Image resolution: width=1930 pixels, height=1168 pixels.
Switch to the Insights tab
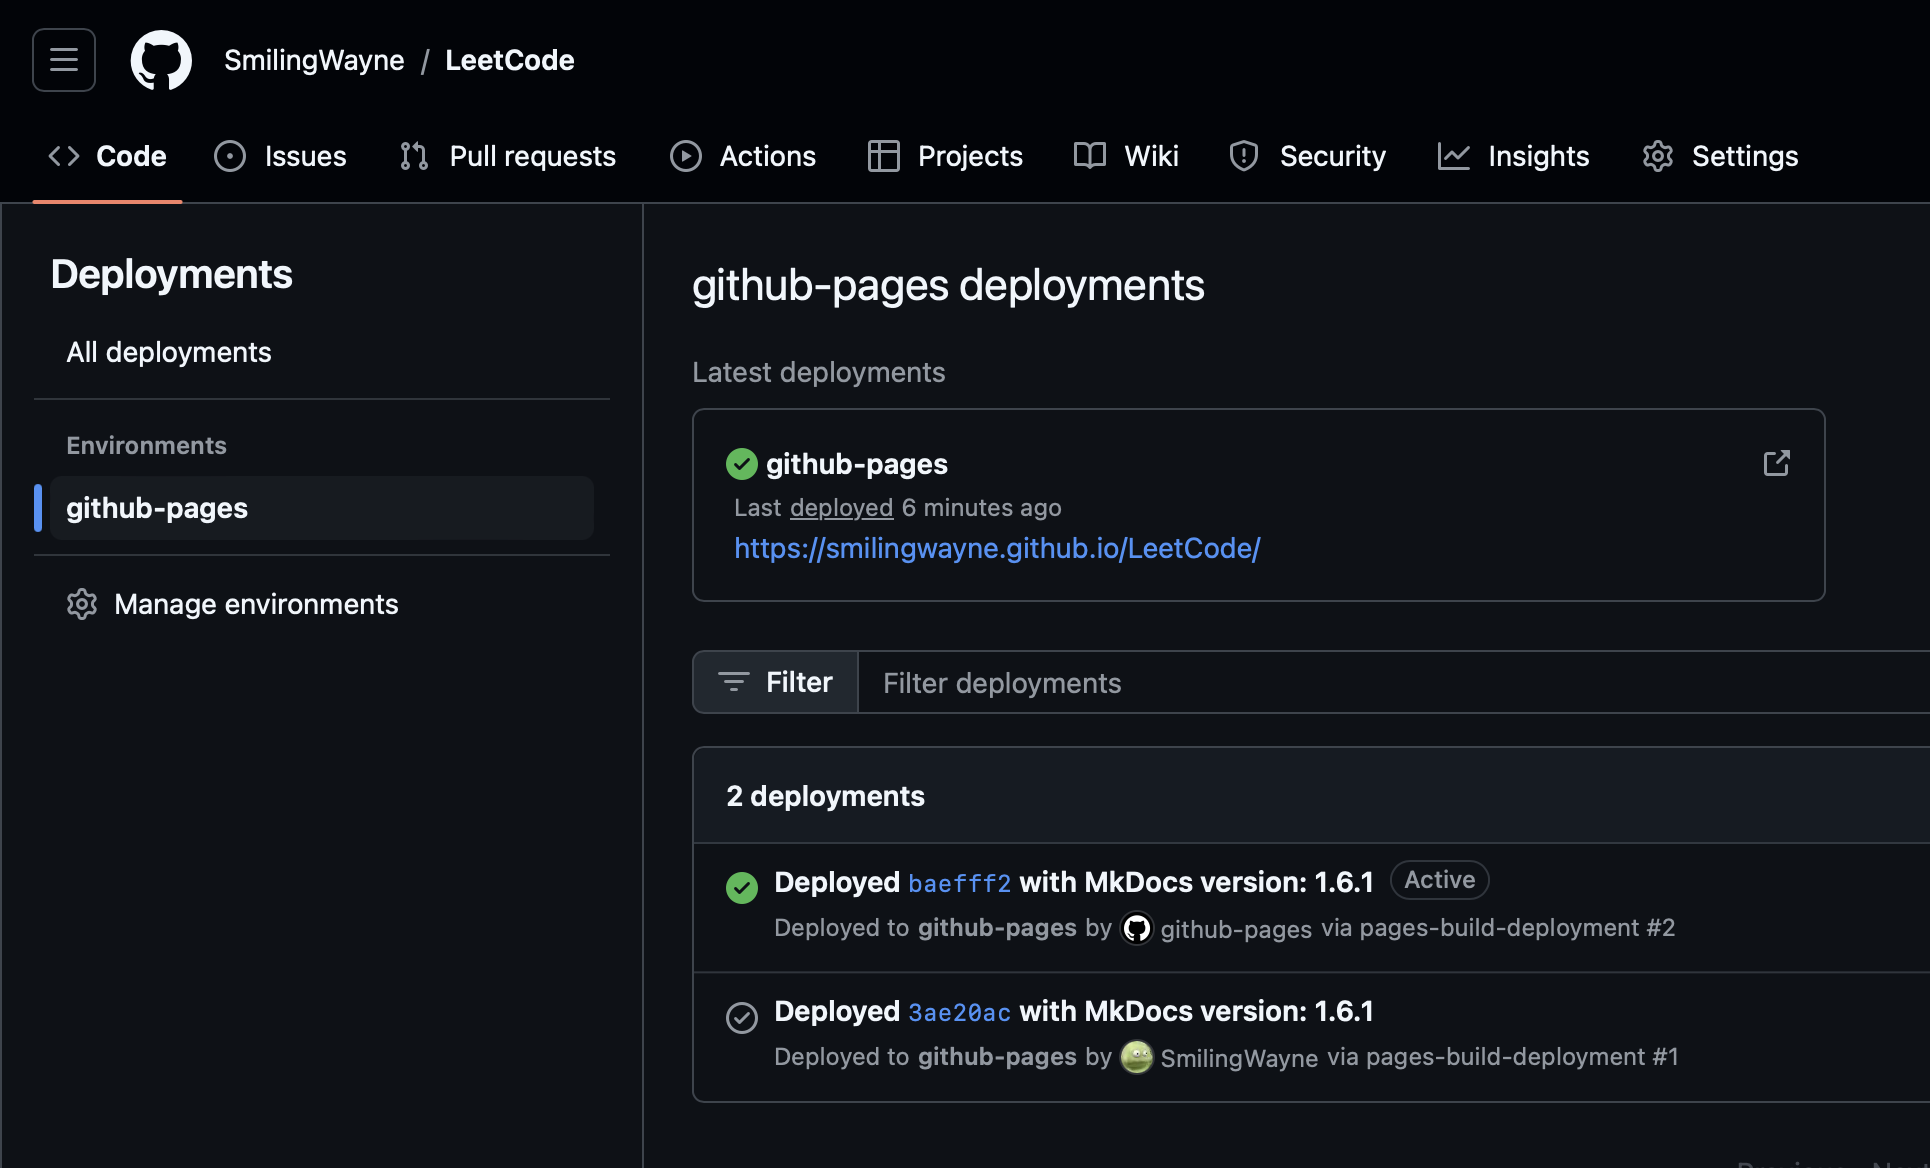[1513, 156]
